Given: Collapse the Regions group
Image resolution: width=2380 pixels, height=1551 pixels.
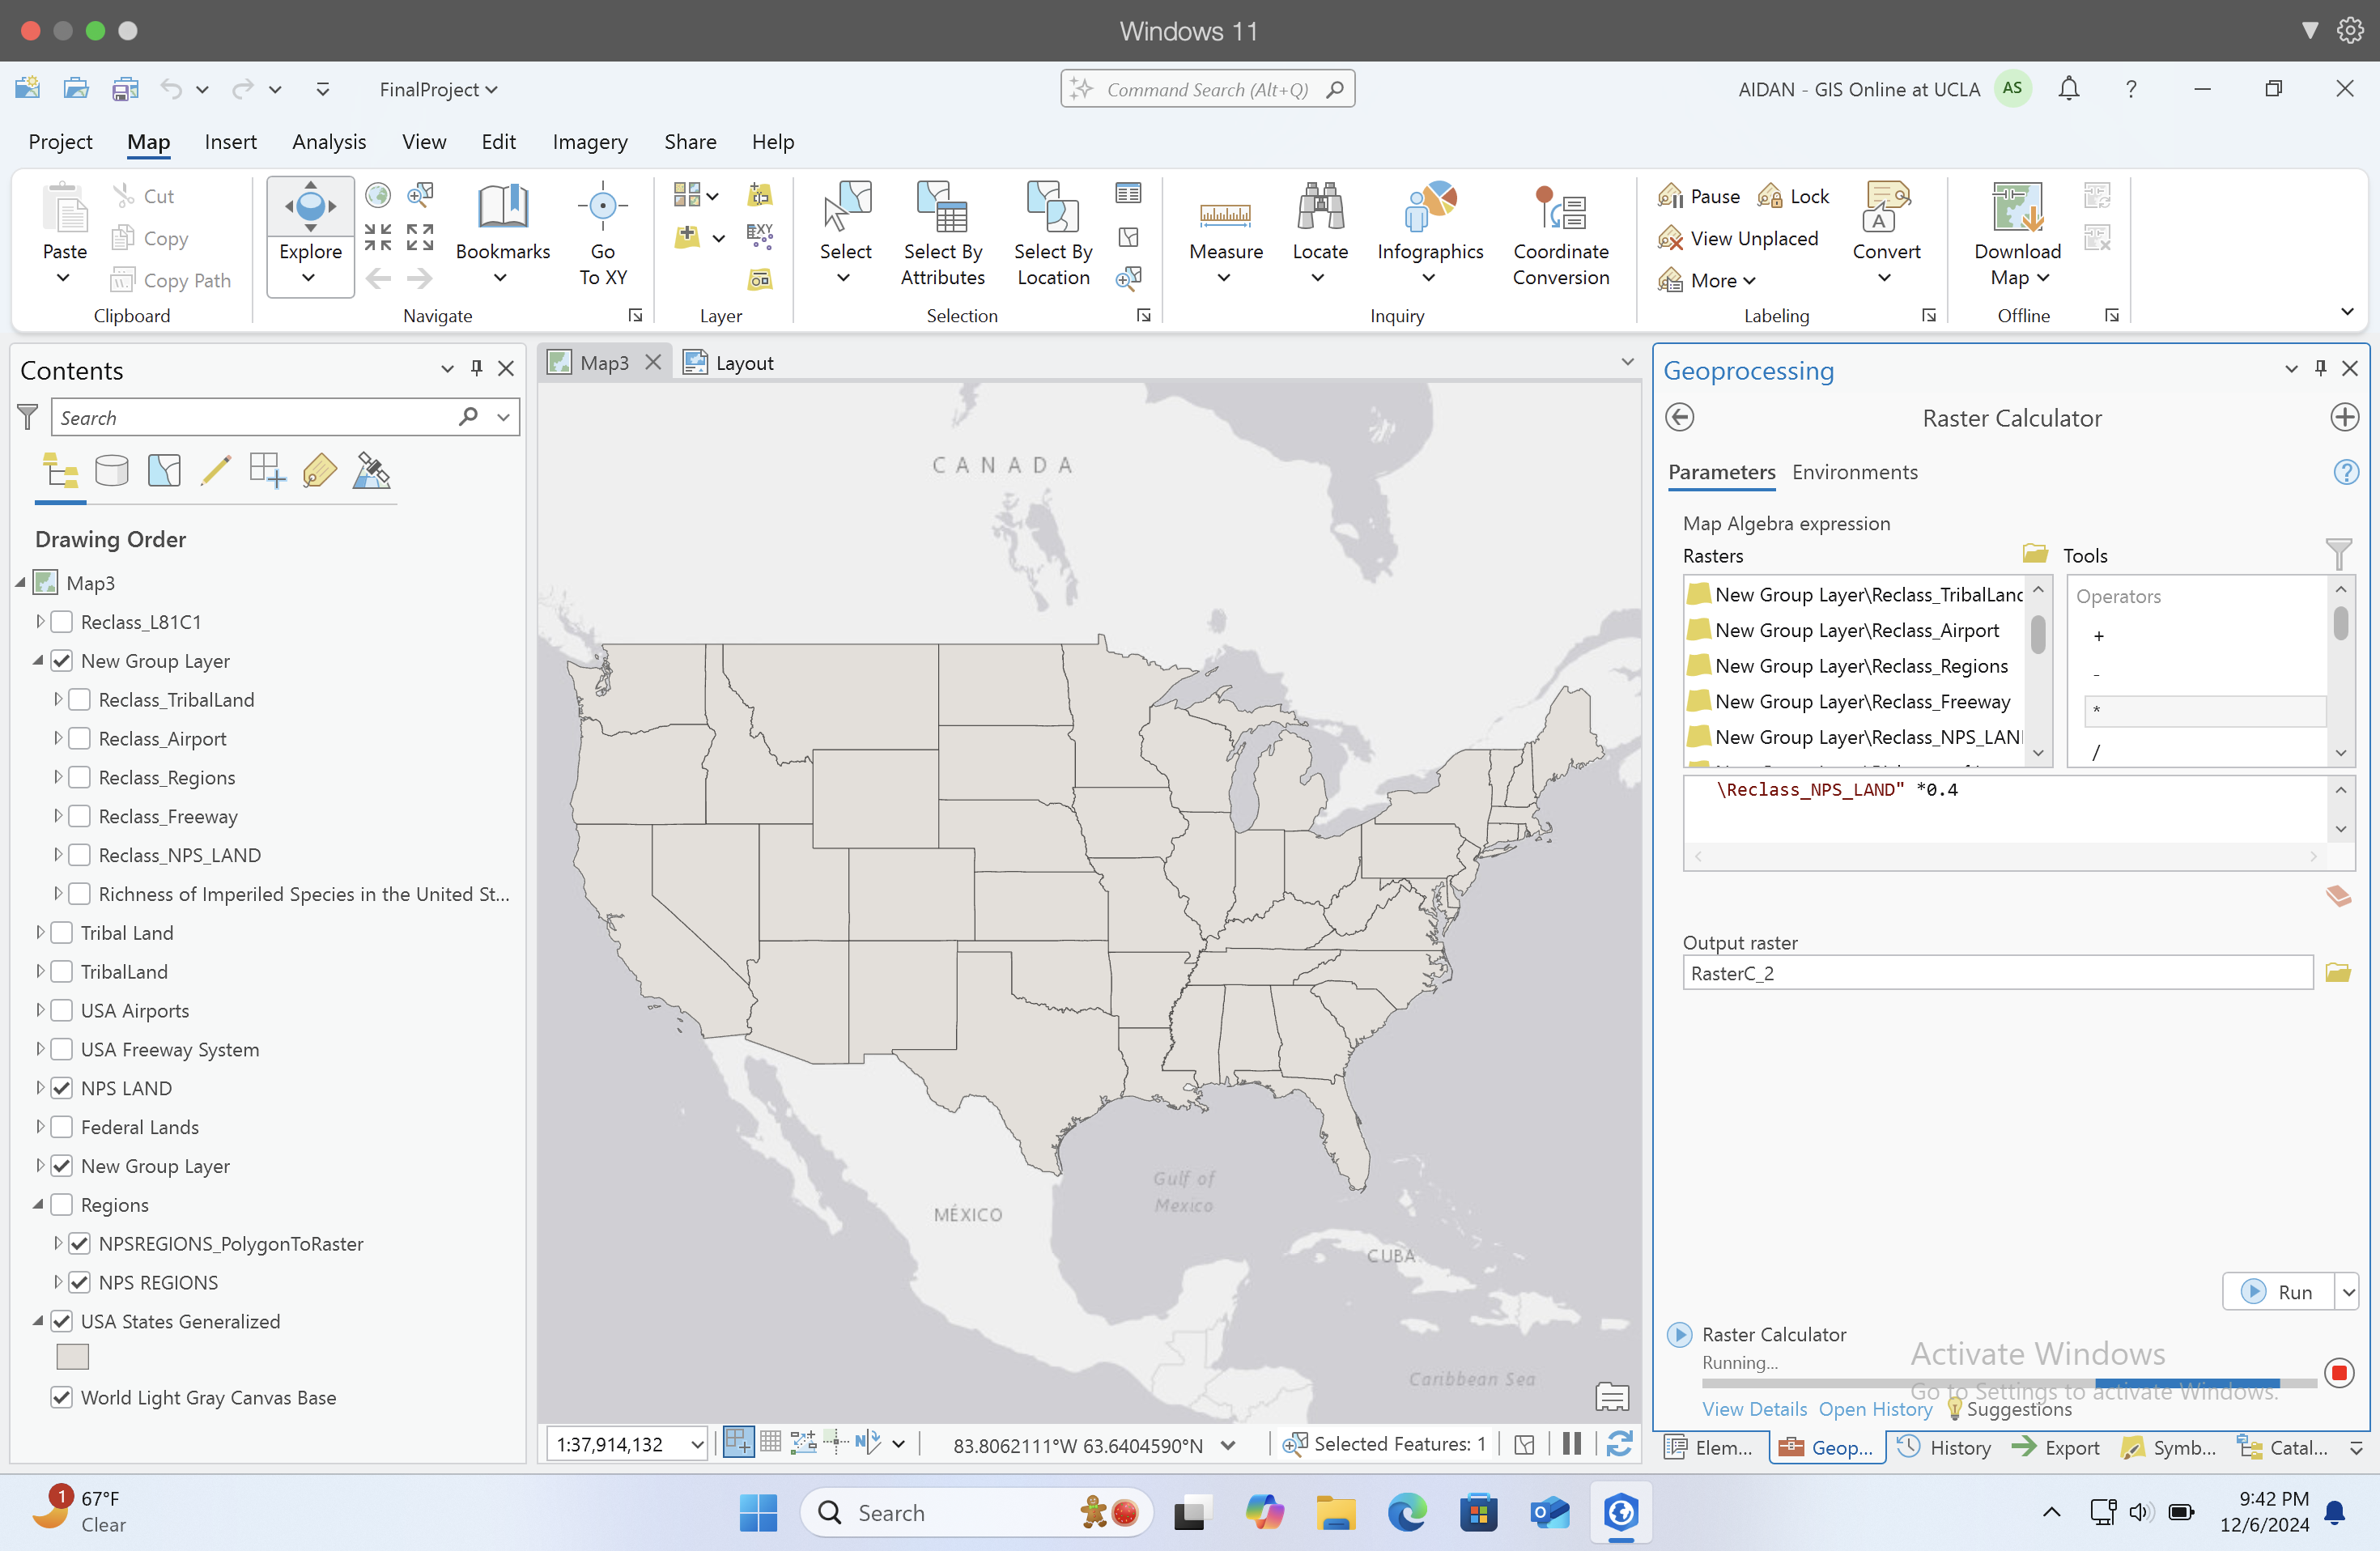Looking at the screenshot, I should point(39,1205).
